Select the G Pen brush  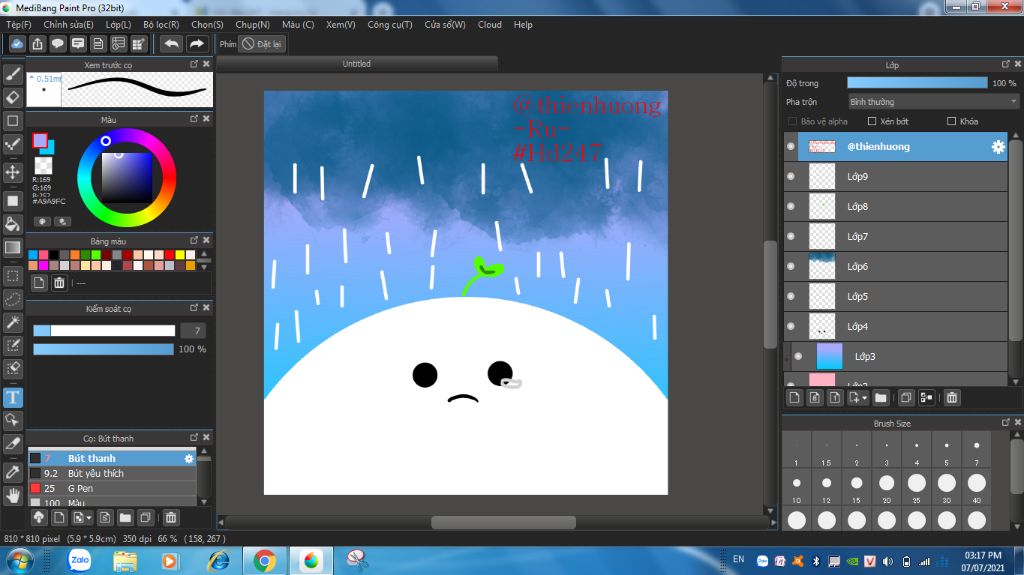[112, 489]
